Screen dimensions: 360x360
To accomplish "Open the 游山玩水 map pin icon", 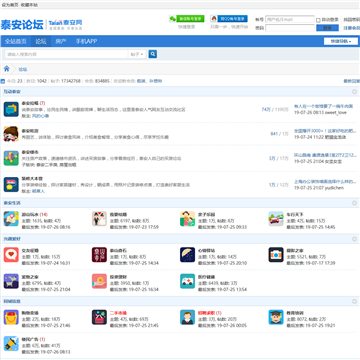I will [11, 219].
